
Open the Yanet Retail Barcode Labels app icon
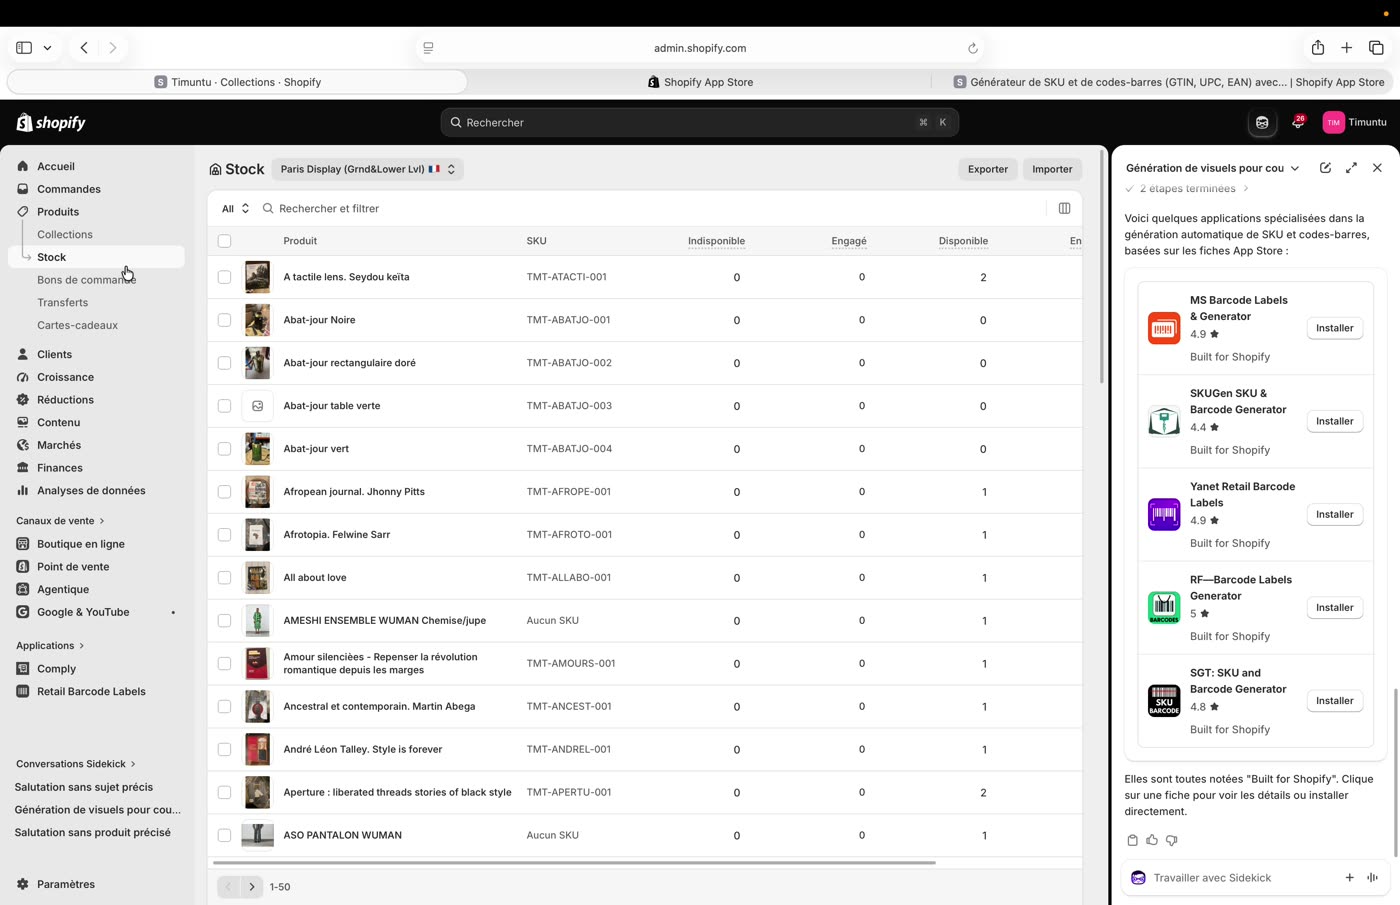[x=1164, y=514]
